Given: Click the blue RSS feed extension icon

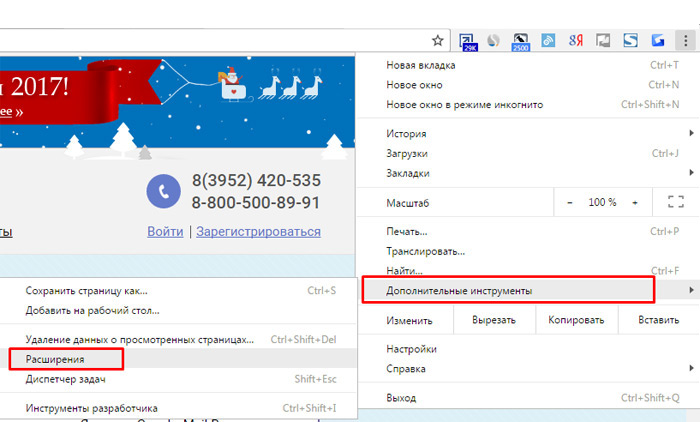Looking at the screenshot, I should pyautogui.click(x=548, y=41).
